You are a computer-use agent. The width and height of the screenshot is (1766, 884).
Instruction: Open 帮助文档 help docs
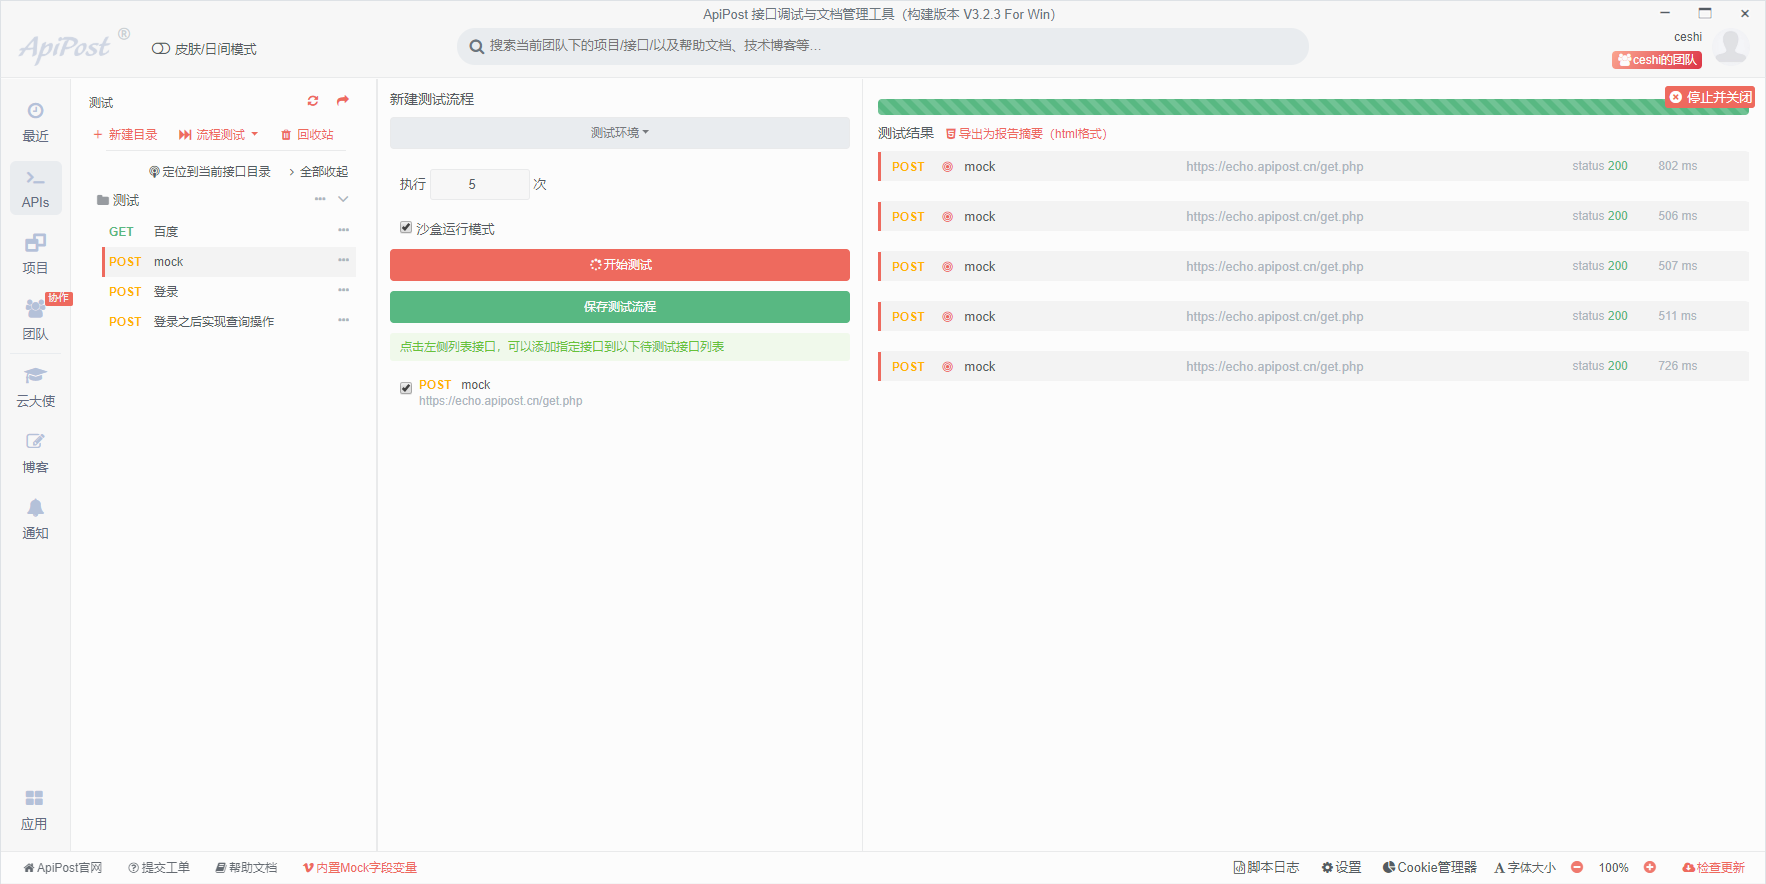pos(246,868)
